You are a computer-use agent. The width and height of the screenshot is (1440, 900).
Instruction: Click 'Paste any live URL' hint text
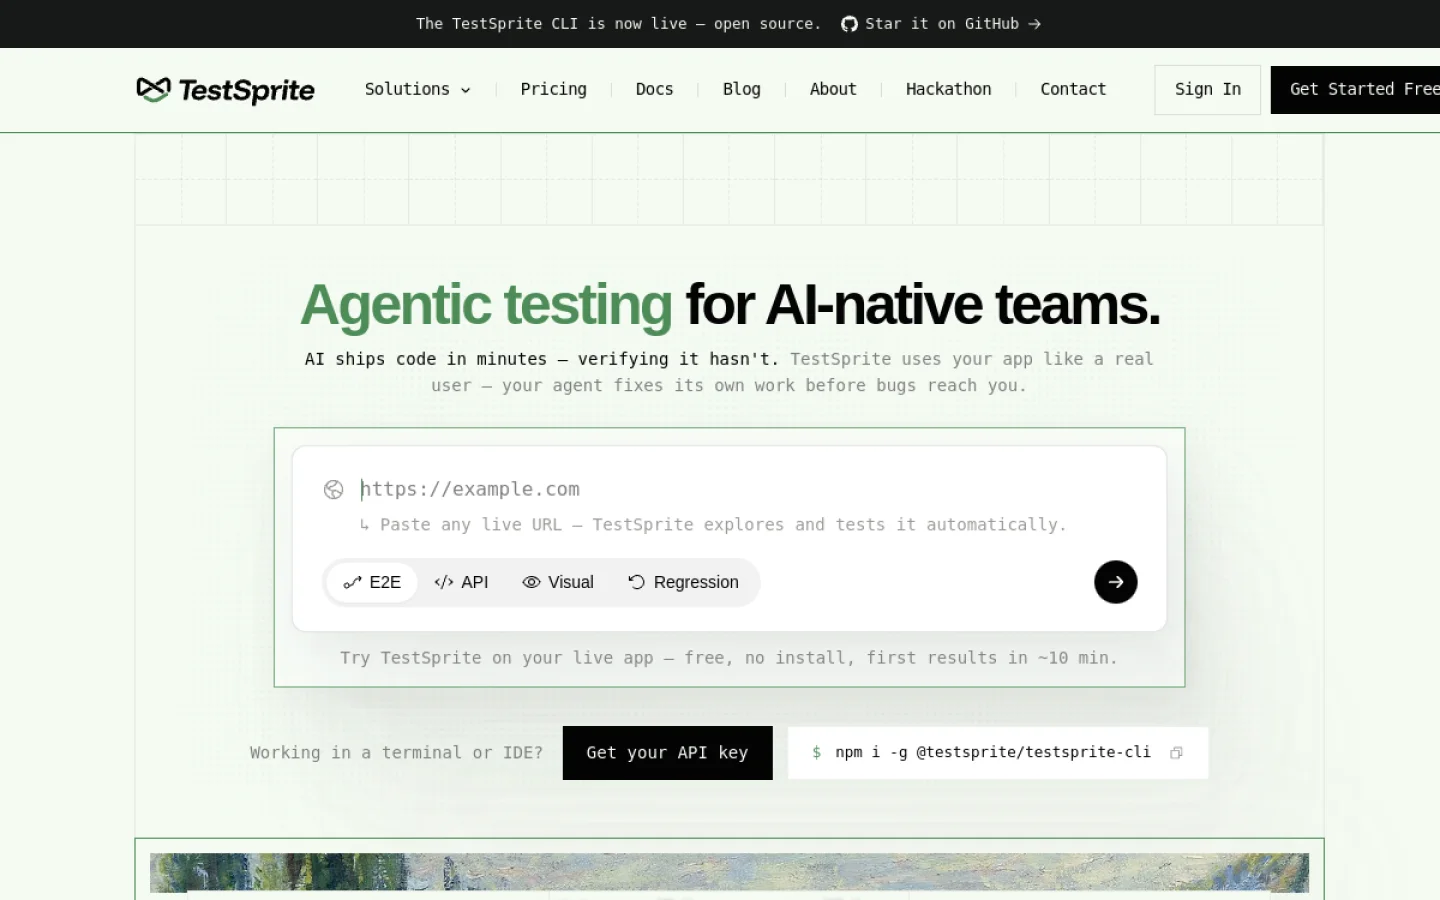[713, 524]
